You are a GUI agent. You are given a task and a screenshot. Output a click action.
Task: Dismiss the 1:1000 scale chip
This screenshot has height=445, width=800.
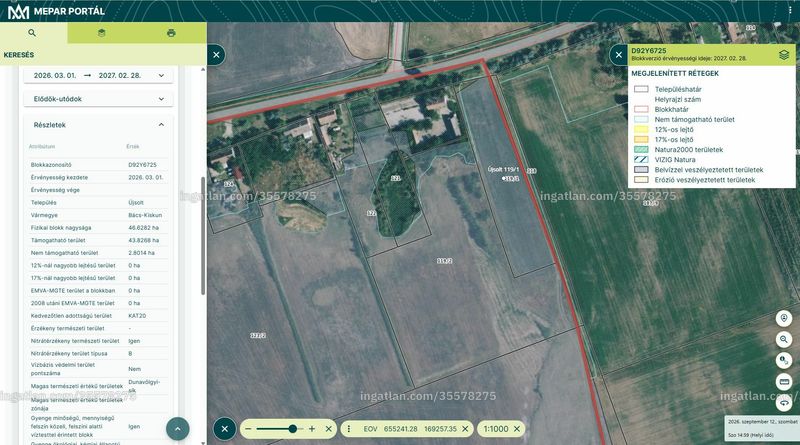coord(517,429)
